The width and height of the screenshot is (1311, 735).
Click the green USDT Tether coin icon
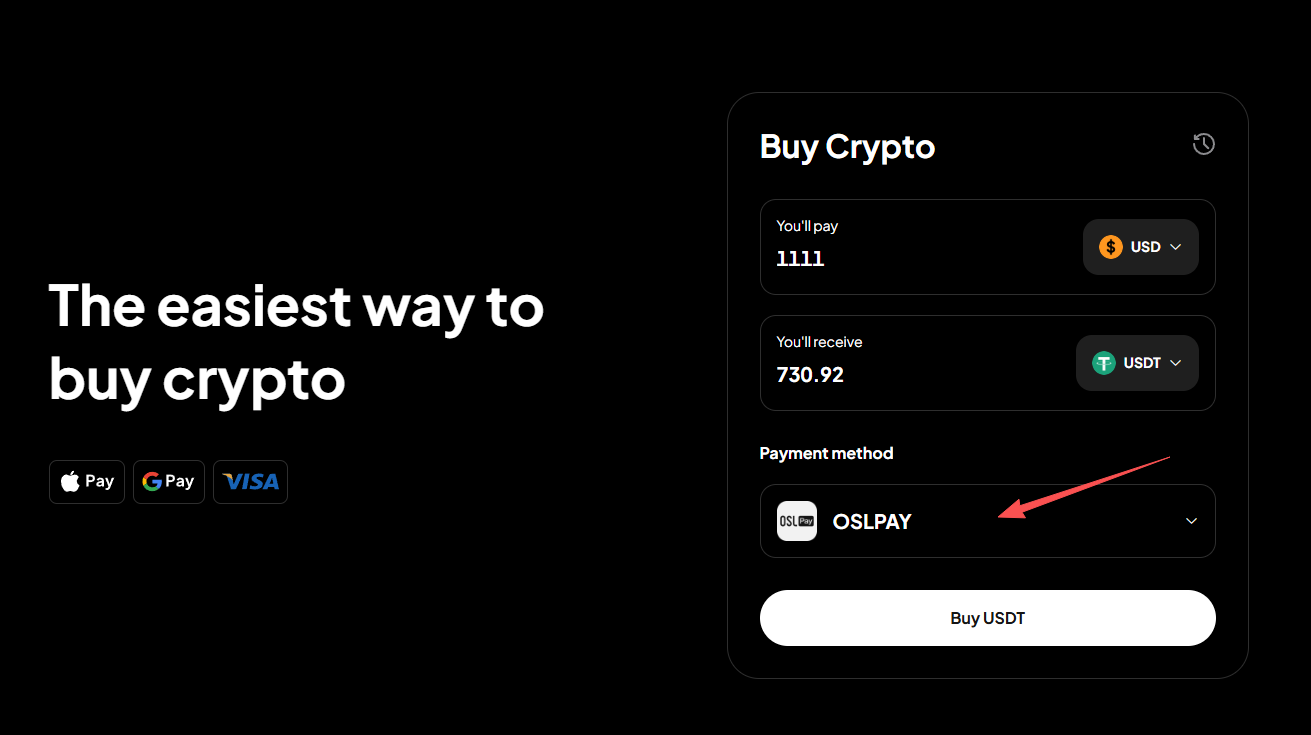pos(1104,363)
